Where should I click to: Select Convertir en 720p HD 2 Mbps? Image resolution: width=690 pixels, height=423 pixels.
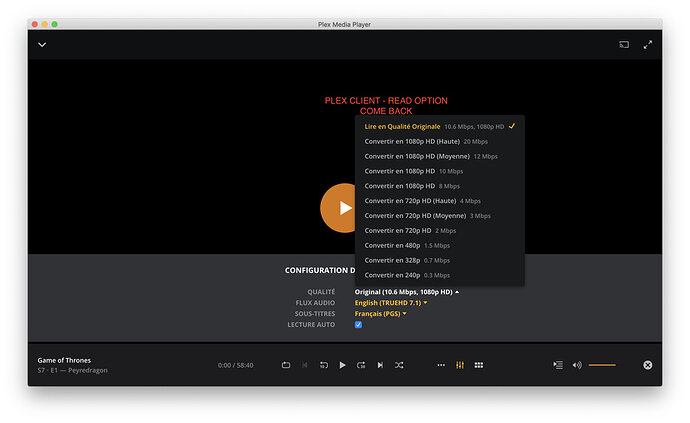[x=440, y=231]
